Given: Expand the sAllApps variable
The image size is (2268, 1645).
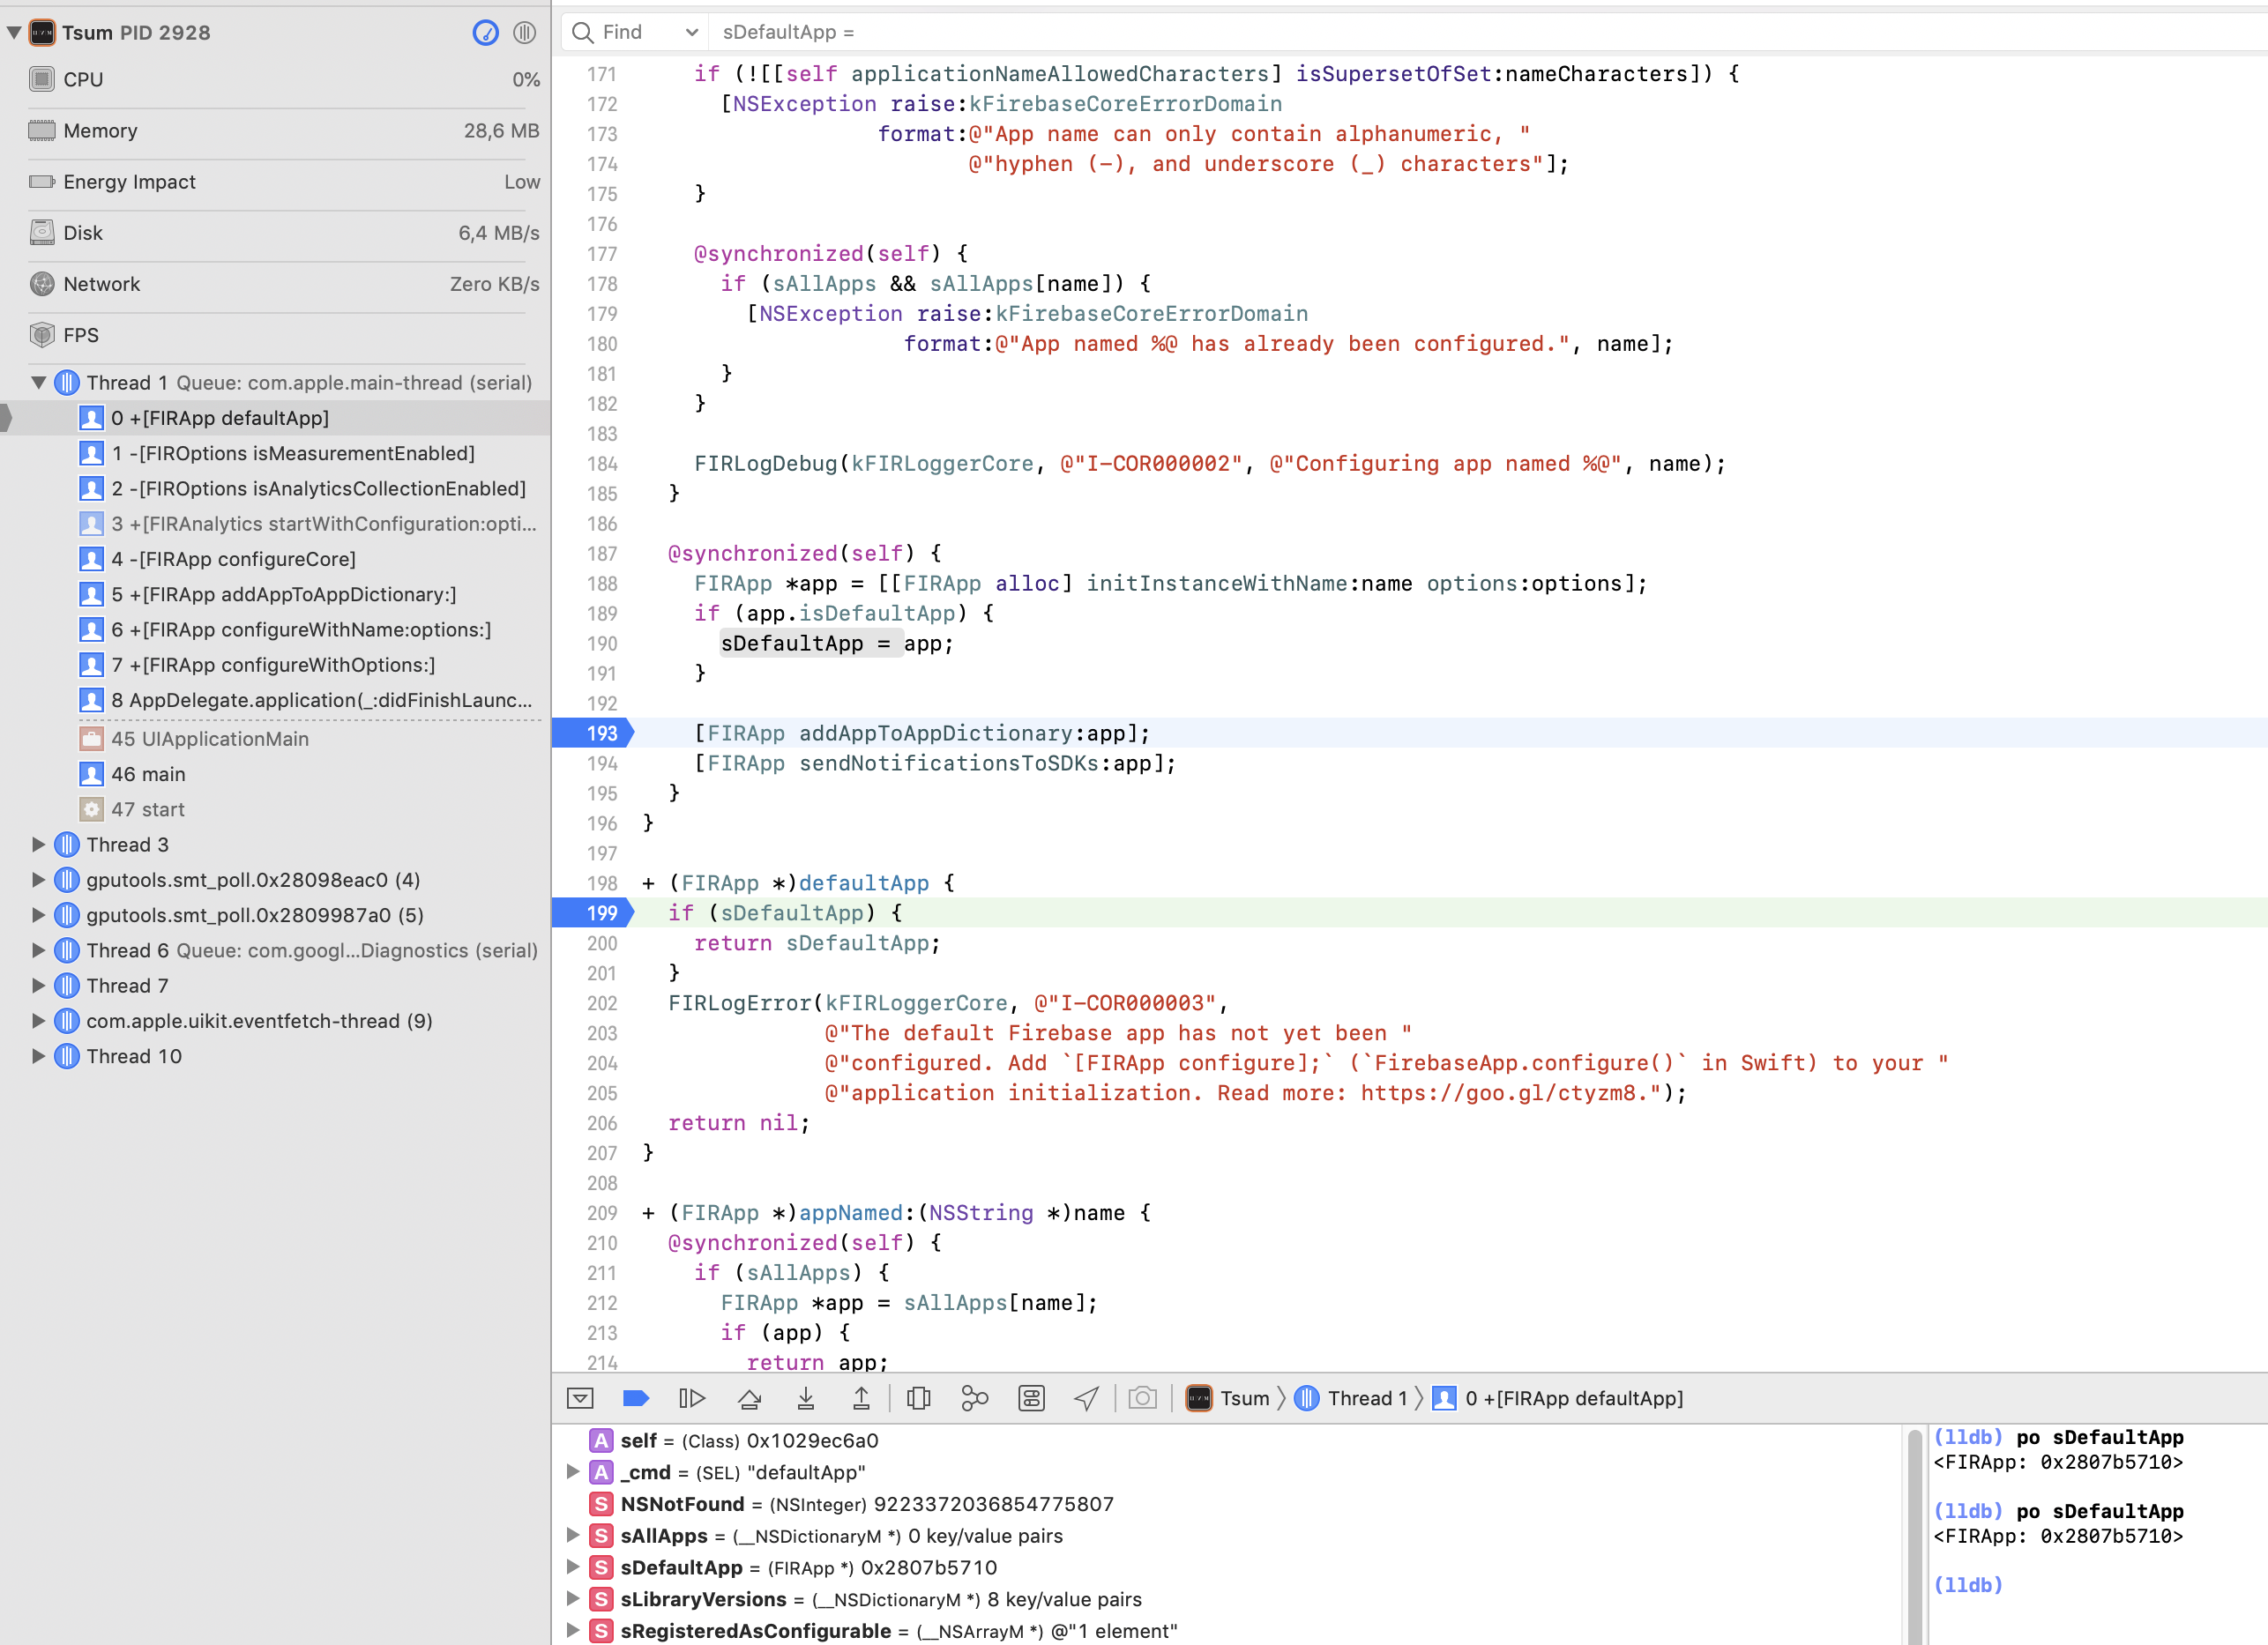Looking at the screenshot, I should coord(573,1536).
